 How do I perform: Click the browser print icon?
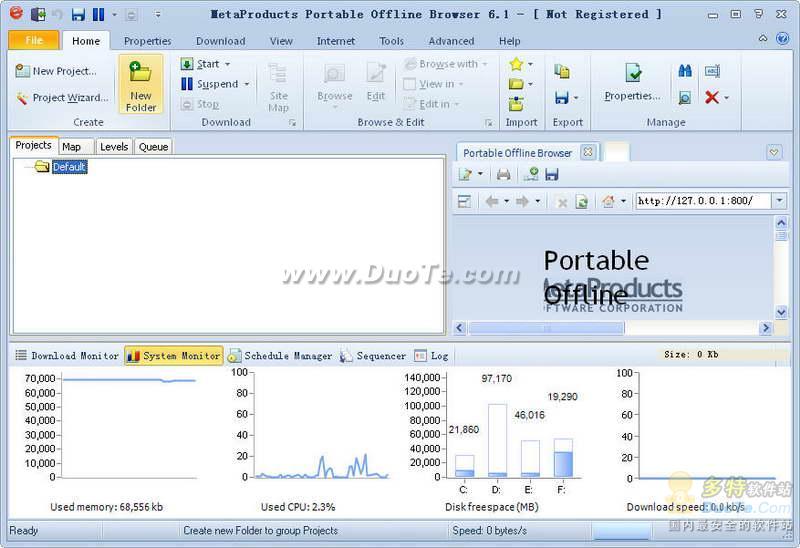(x=503, y=175)
